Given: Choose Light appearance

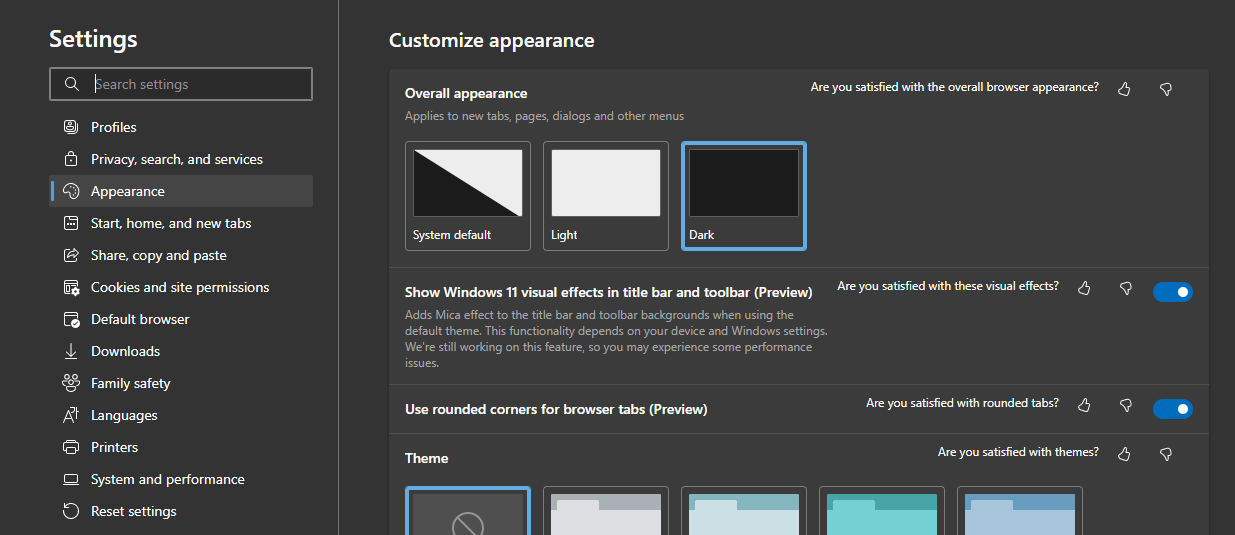Looking at the screenshot, I should 606,196.
